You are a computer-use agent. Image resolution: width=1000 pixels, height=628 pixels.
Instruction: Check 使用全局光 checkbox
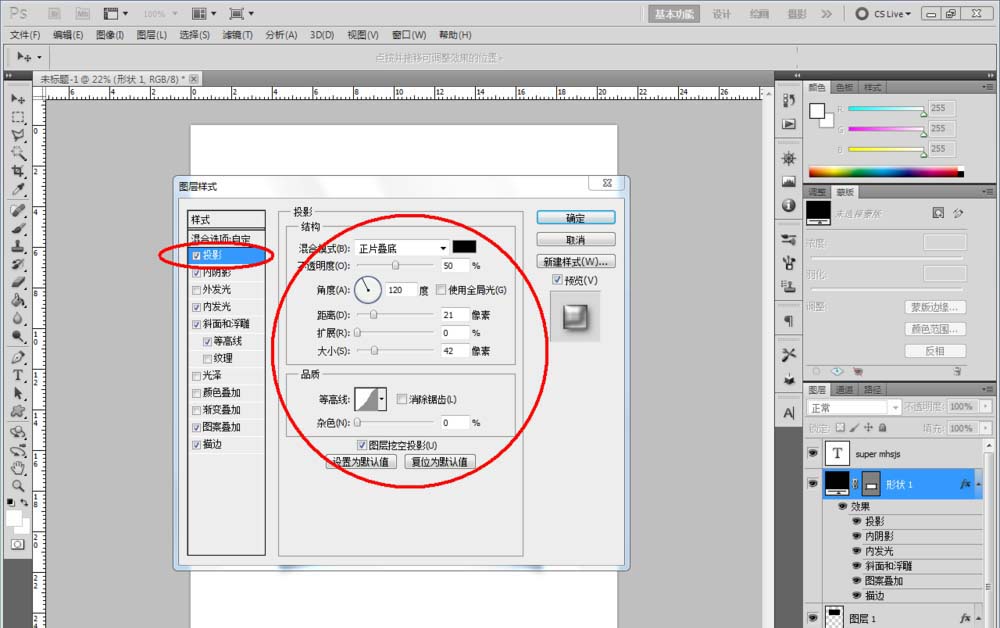441,289
